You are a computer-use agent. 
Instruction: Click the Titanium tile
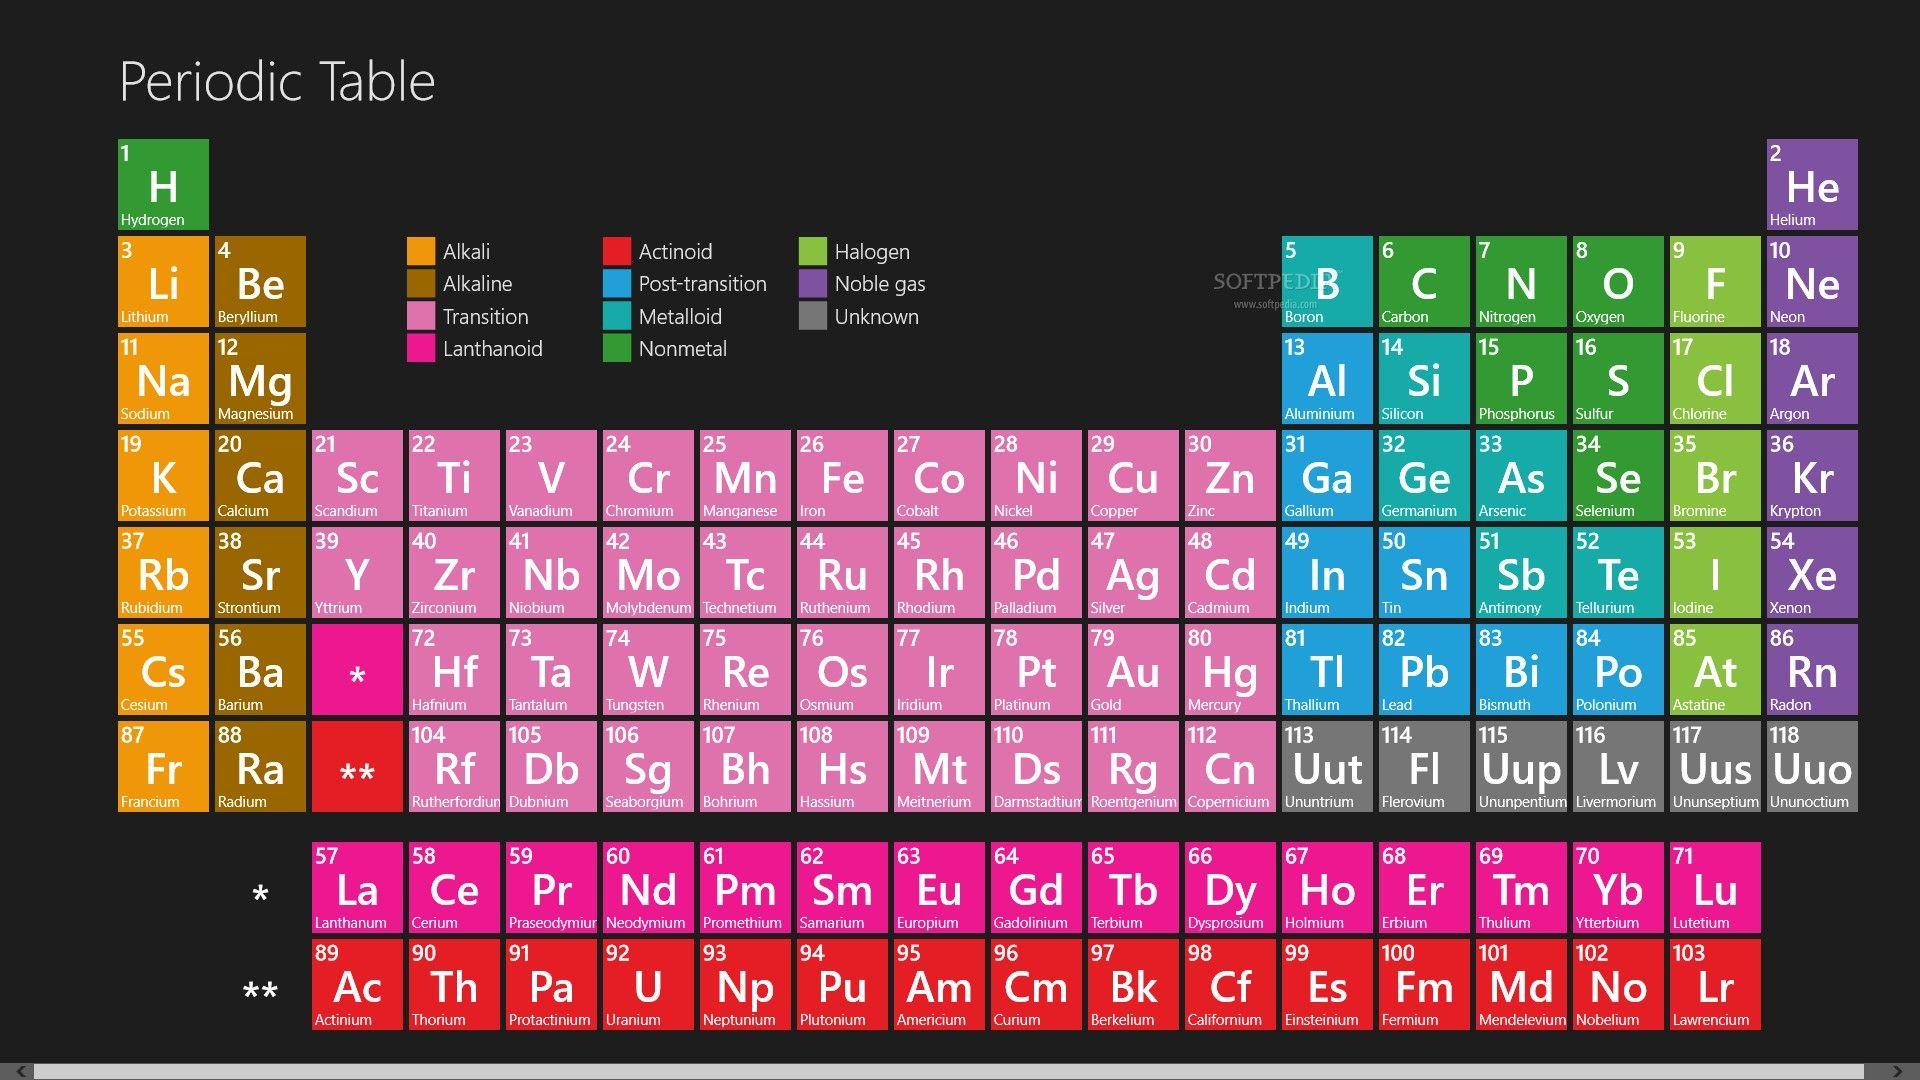(454, 475)
